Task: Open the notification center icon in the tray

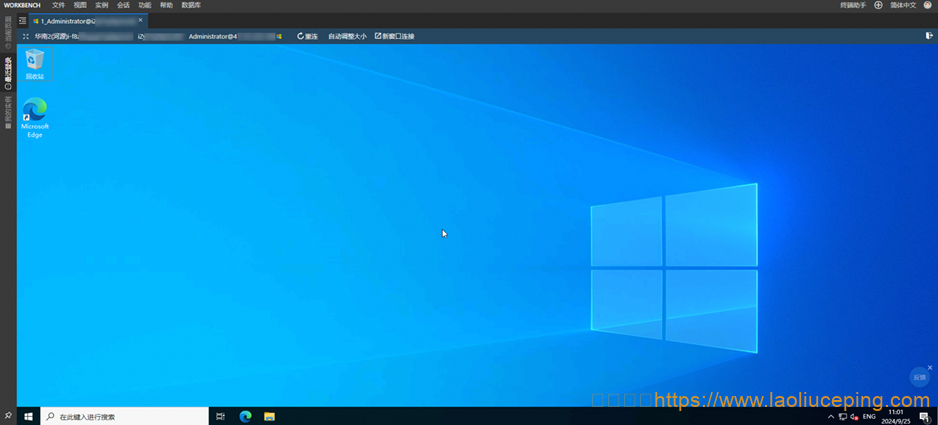Action: pyautogui.click(x=925, y=417)
